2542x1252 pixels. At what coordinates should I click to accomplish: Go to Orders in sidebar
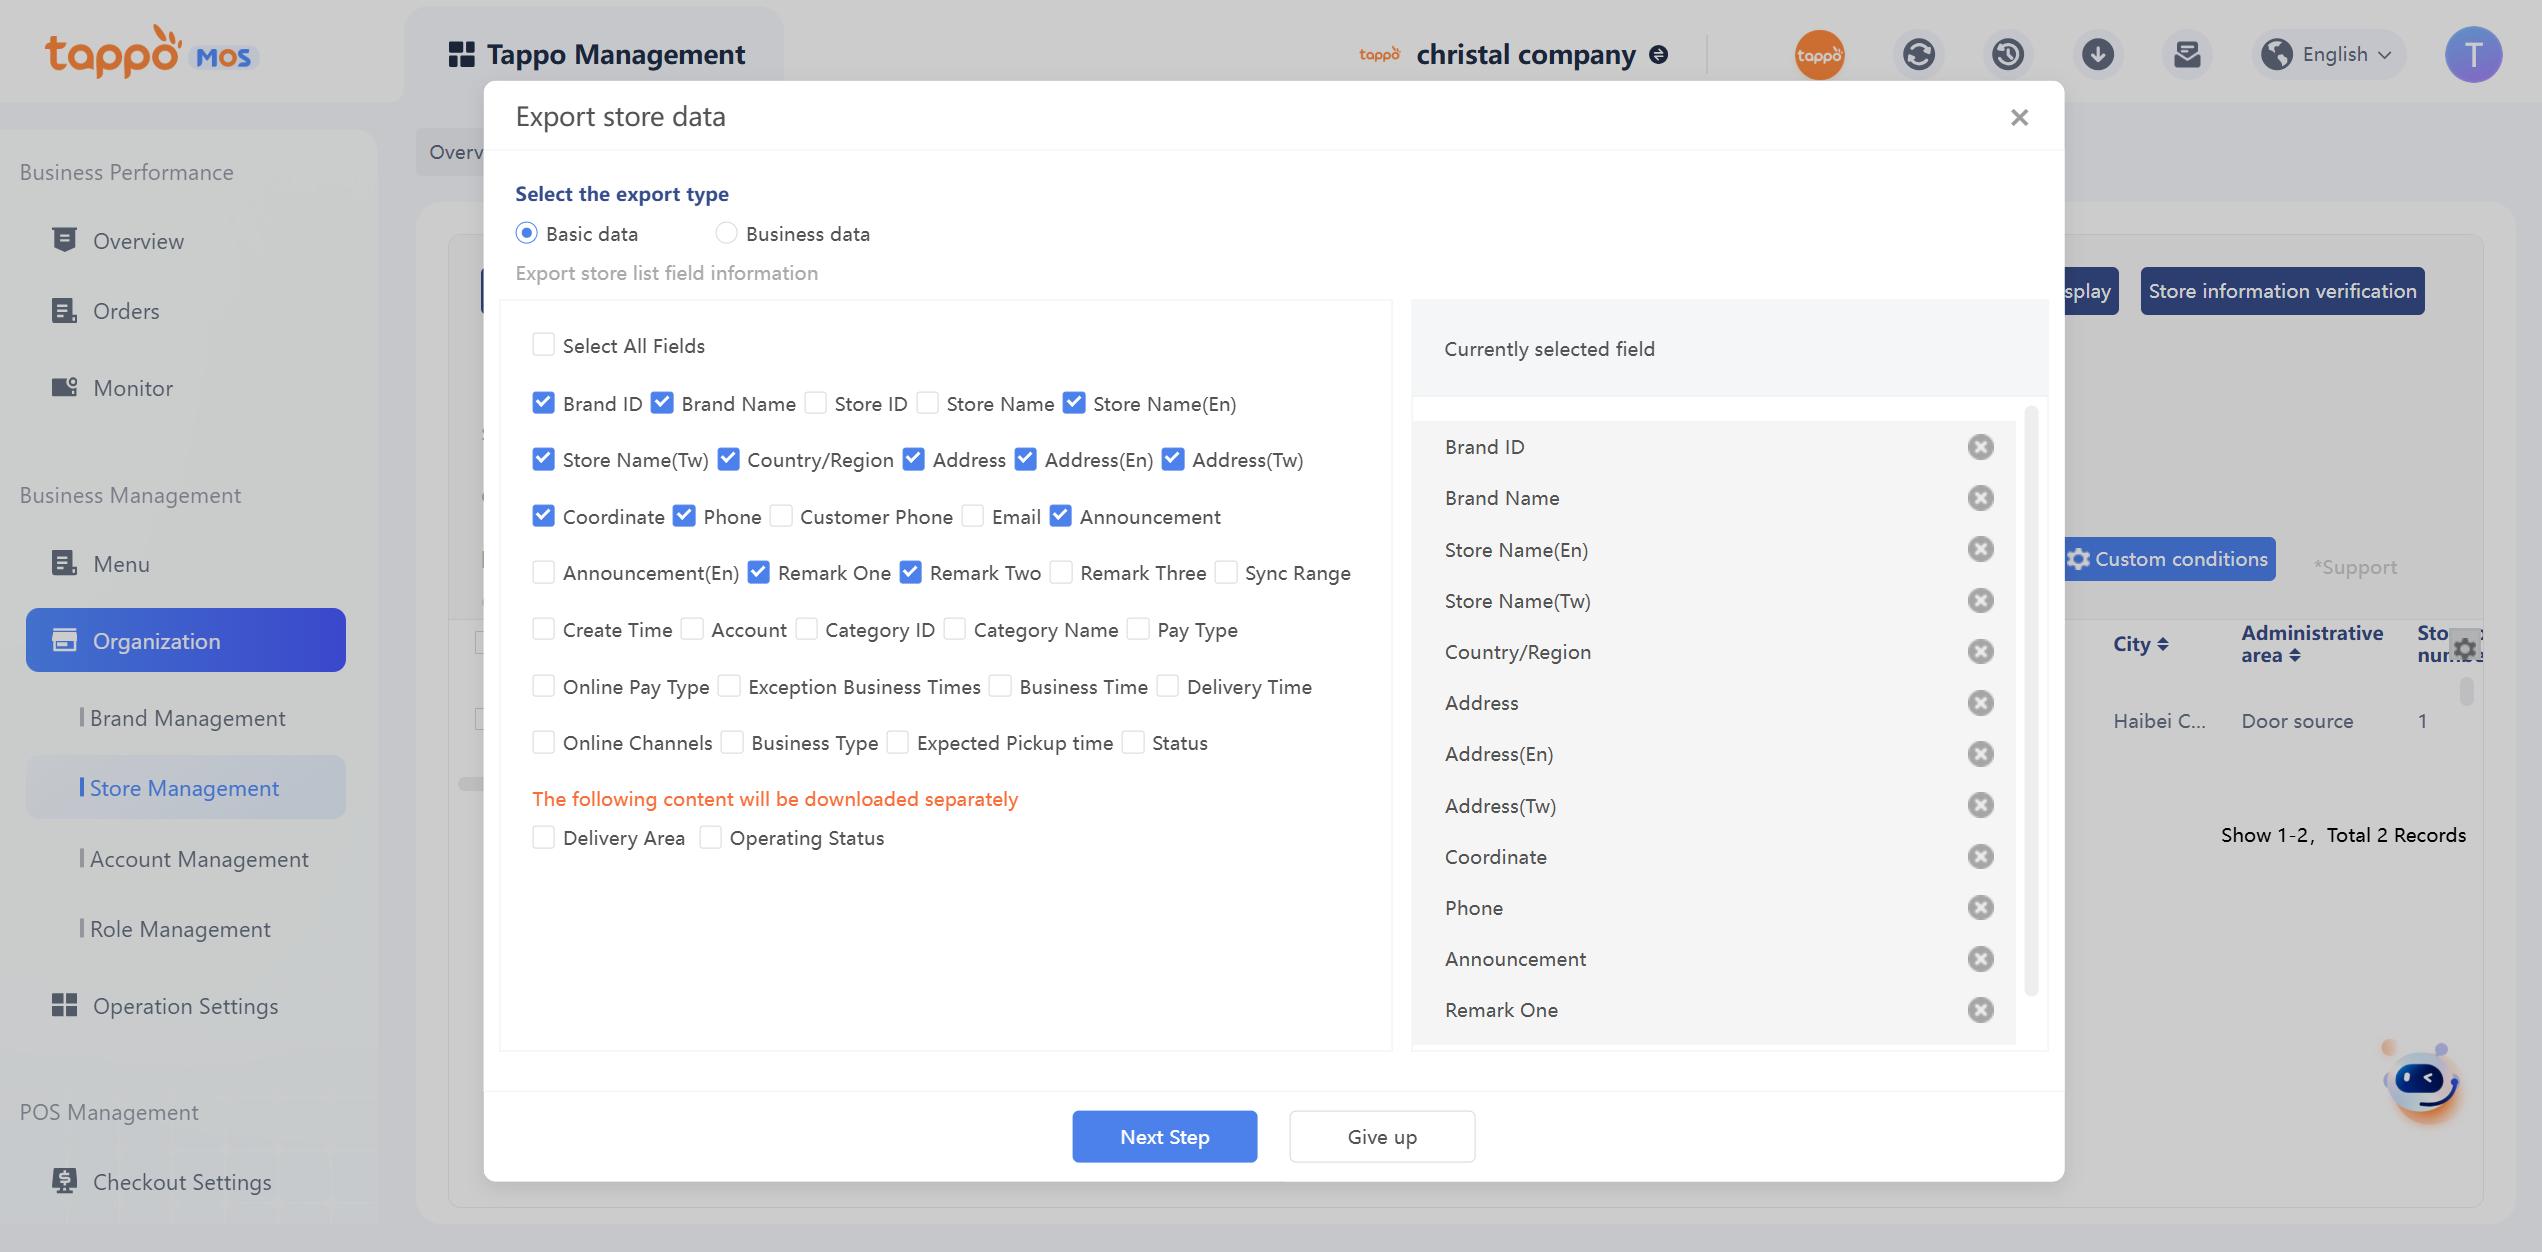point(126,311)
